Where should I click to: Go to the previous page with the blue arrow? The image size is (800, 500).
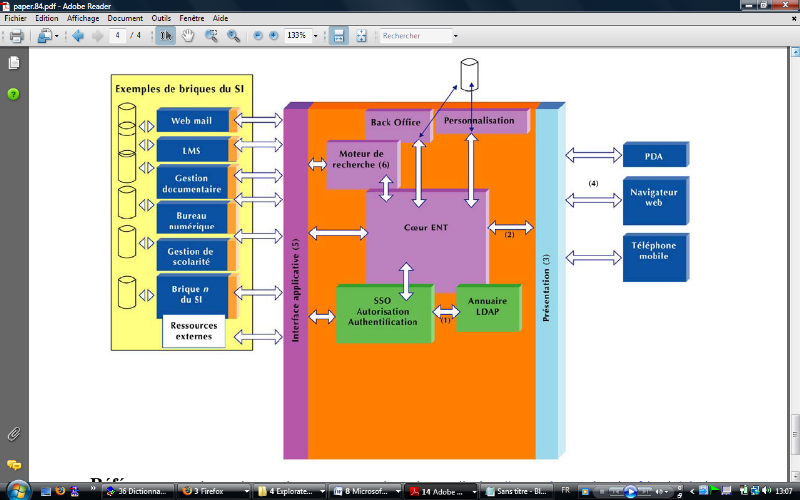coord(78,36)
